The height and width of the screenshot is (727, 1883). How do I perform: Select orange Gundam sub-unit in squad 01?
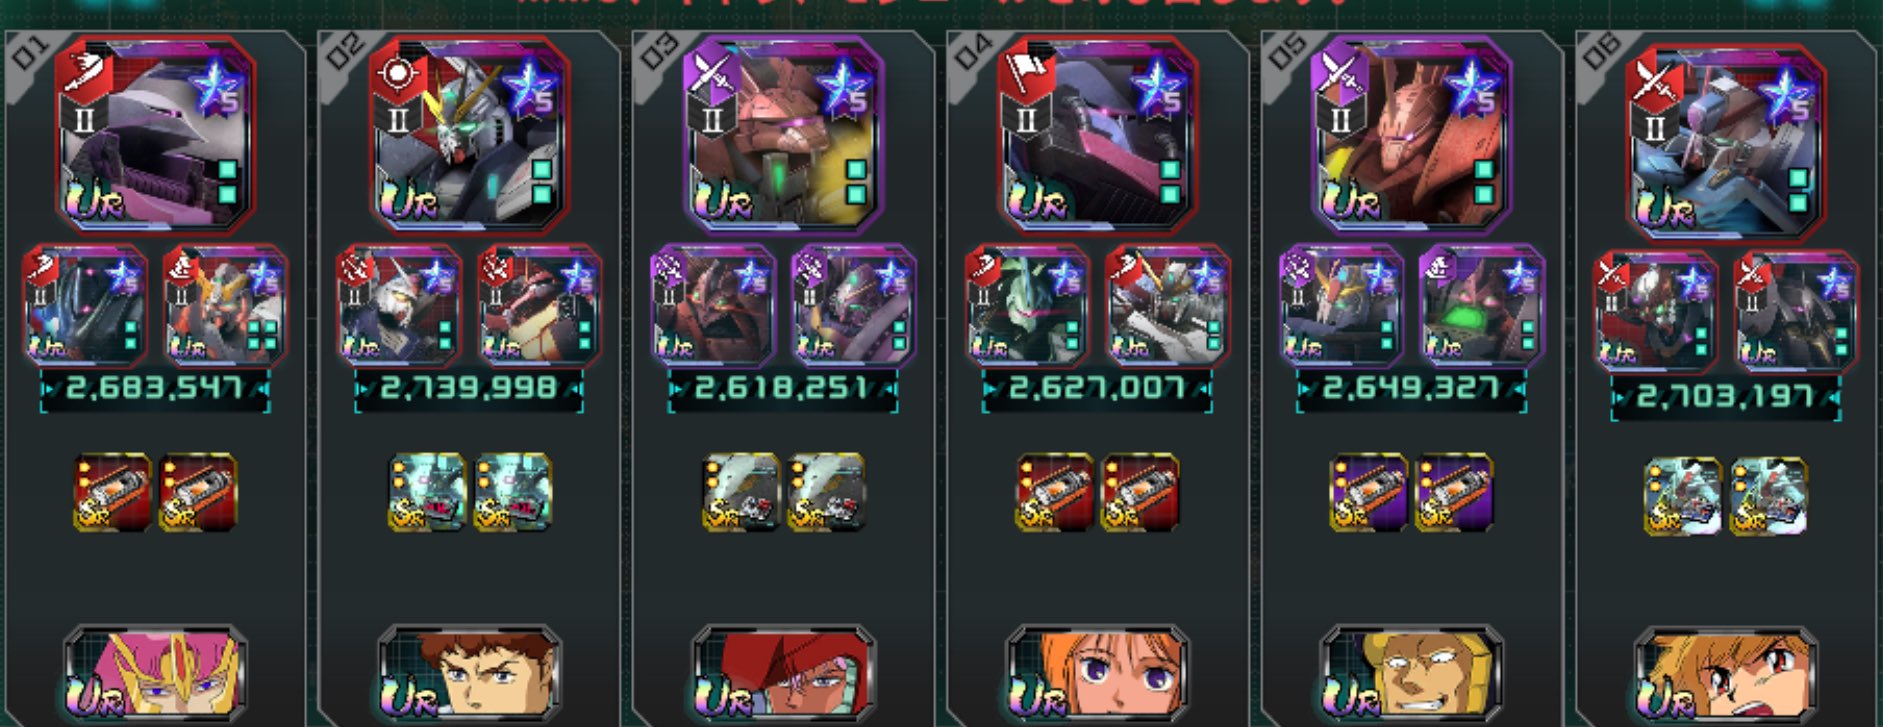(x=225, y=305)
